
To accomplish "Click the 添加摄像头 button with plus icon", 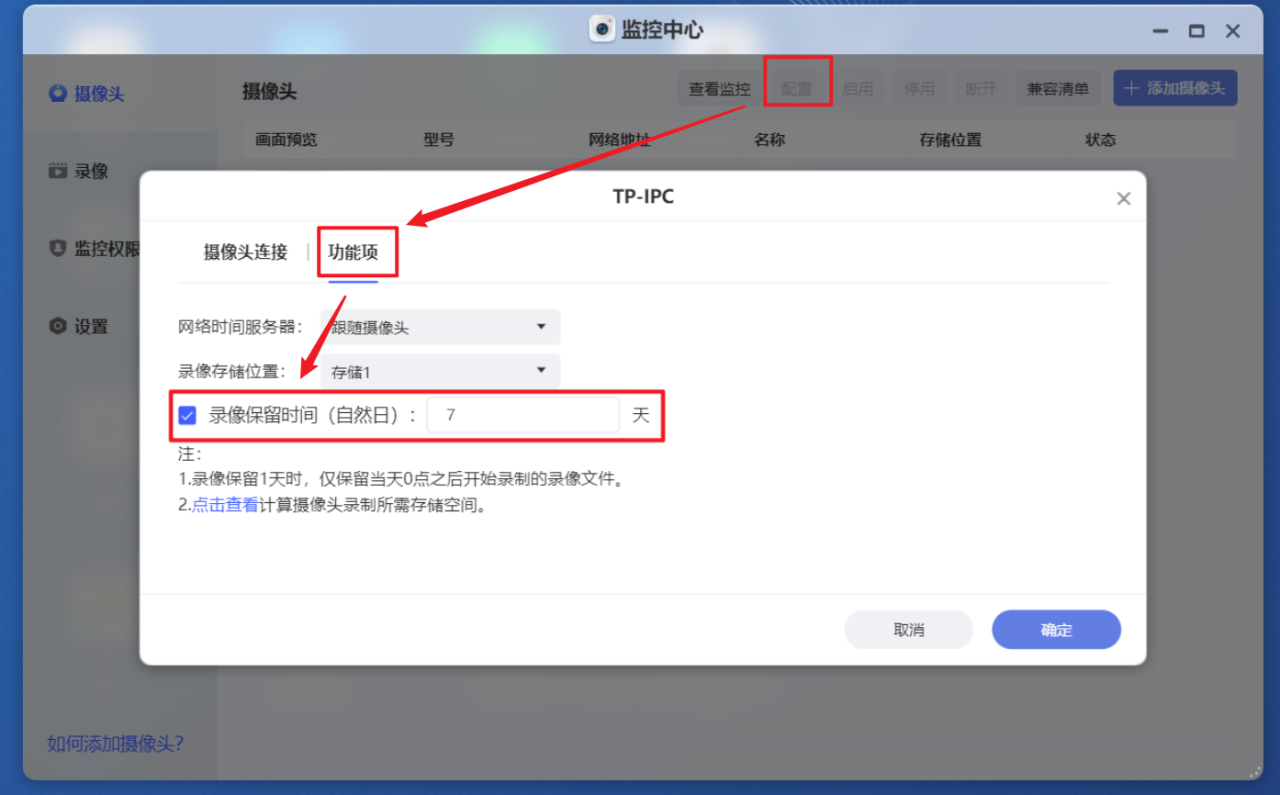I will coord(1175,88).
